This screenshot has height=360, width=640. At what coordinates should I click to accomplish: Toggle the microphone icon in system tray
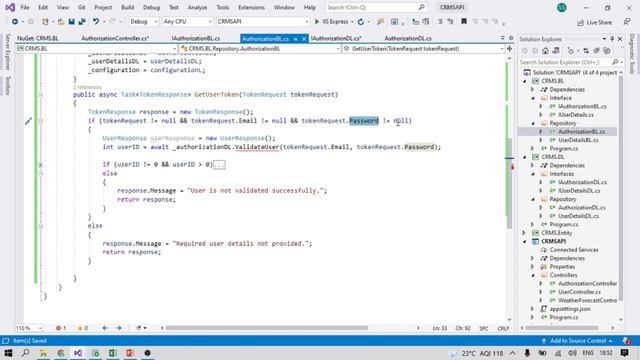[527, 353]
